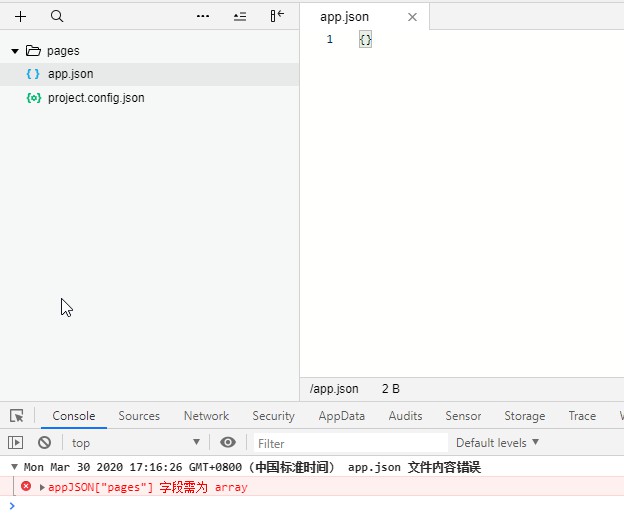624x518 pixels.
Task: Open the Sensor tab
Action: [463, 416]
